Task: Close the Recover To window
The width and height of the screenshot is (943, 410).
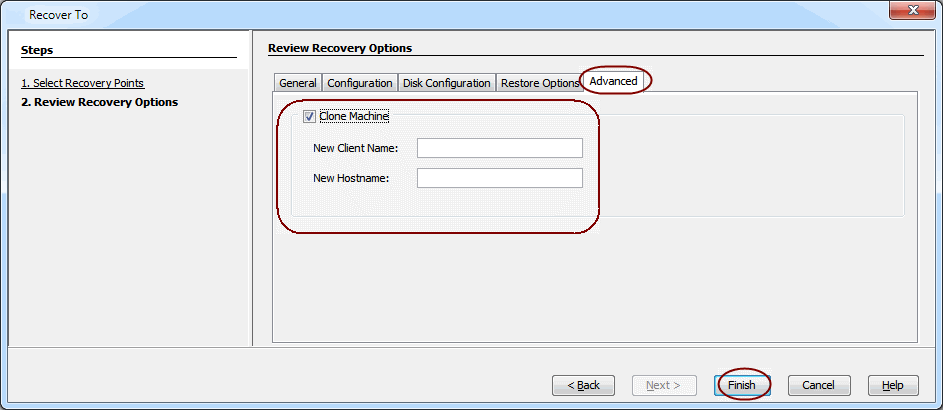Action: (x=911, y=13)
